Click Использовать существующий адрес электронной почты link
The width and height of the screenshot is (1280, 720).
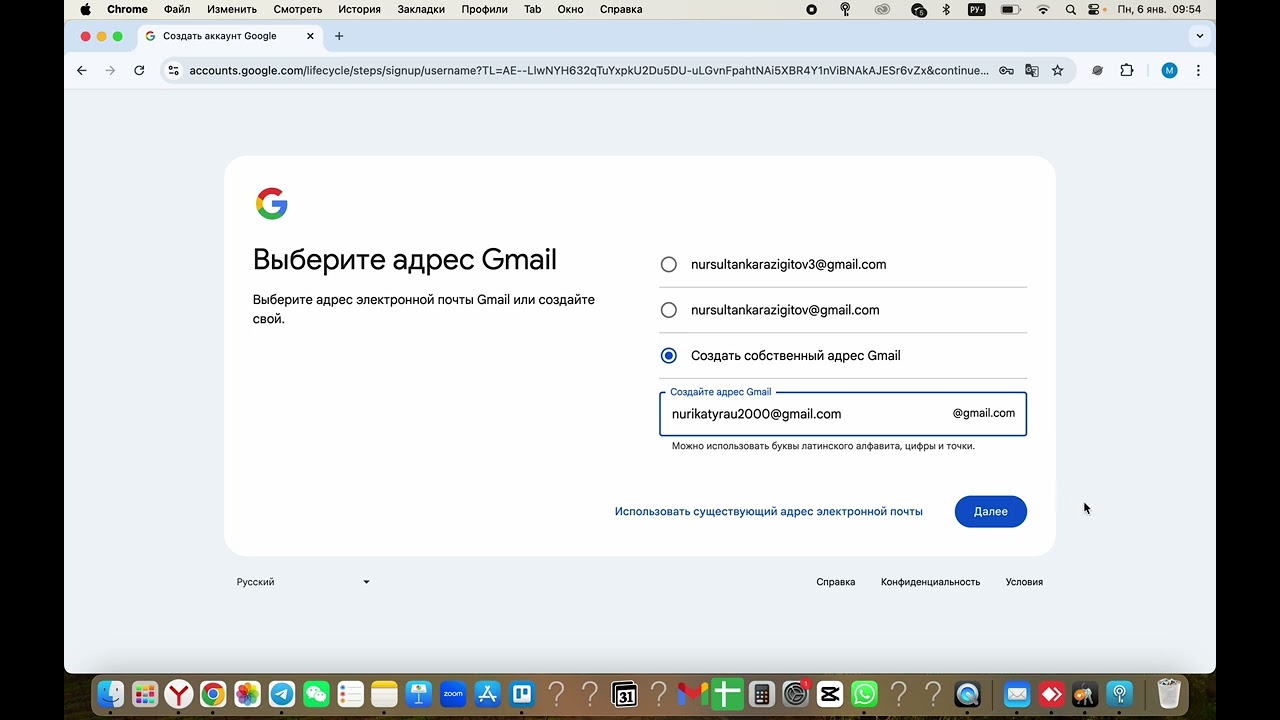[x=769, y=511]
